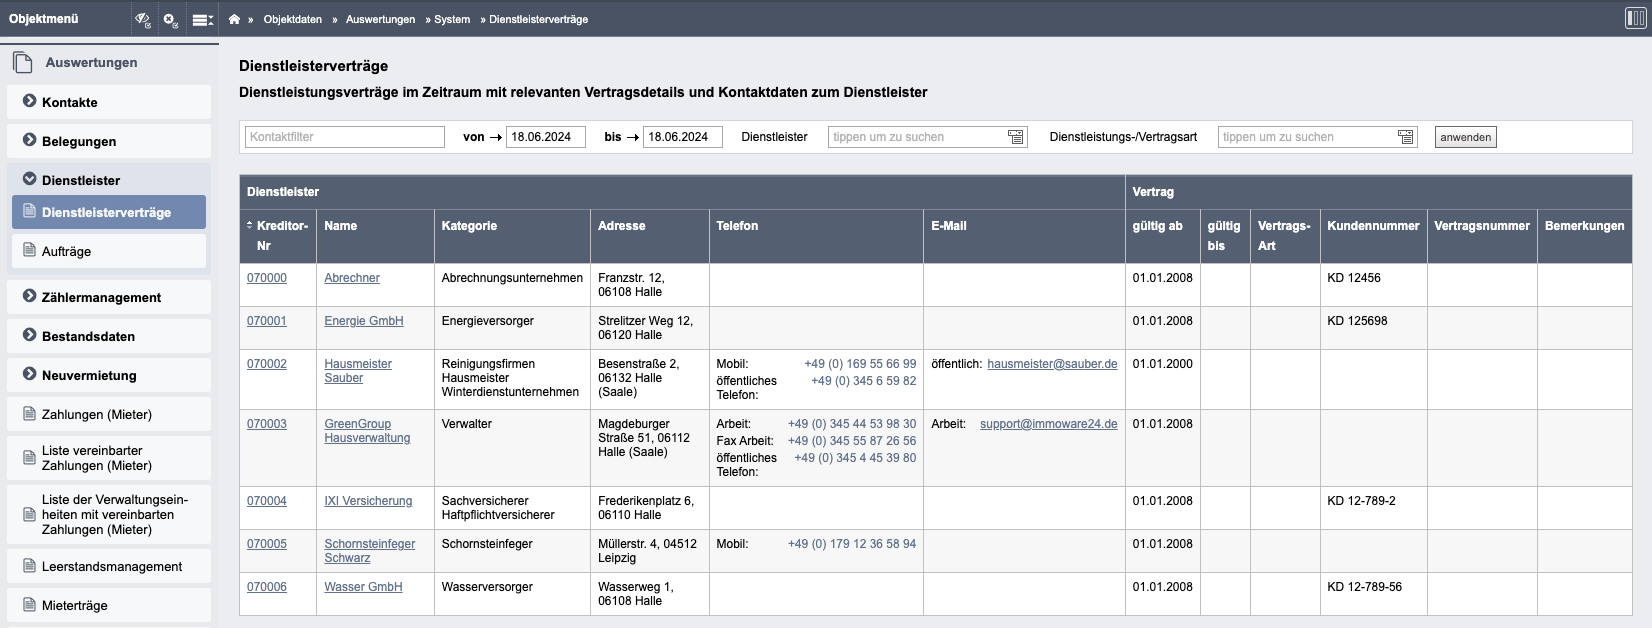The width and height of the screenshot is (1652, 628).
Task: Click the 'bis' date field
Action: (683, 137)
